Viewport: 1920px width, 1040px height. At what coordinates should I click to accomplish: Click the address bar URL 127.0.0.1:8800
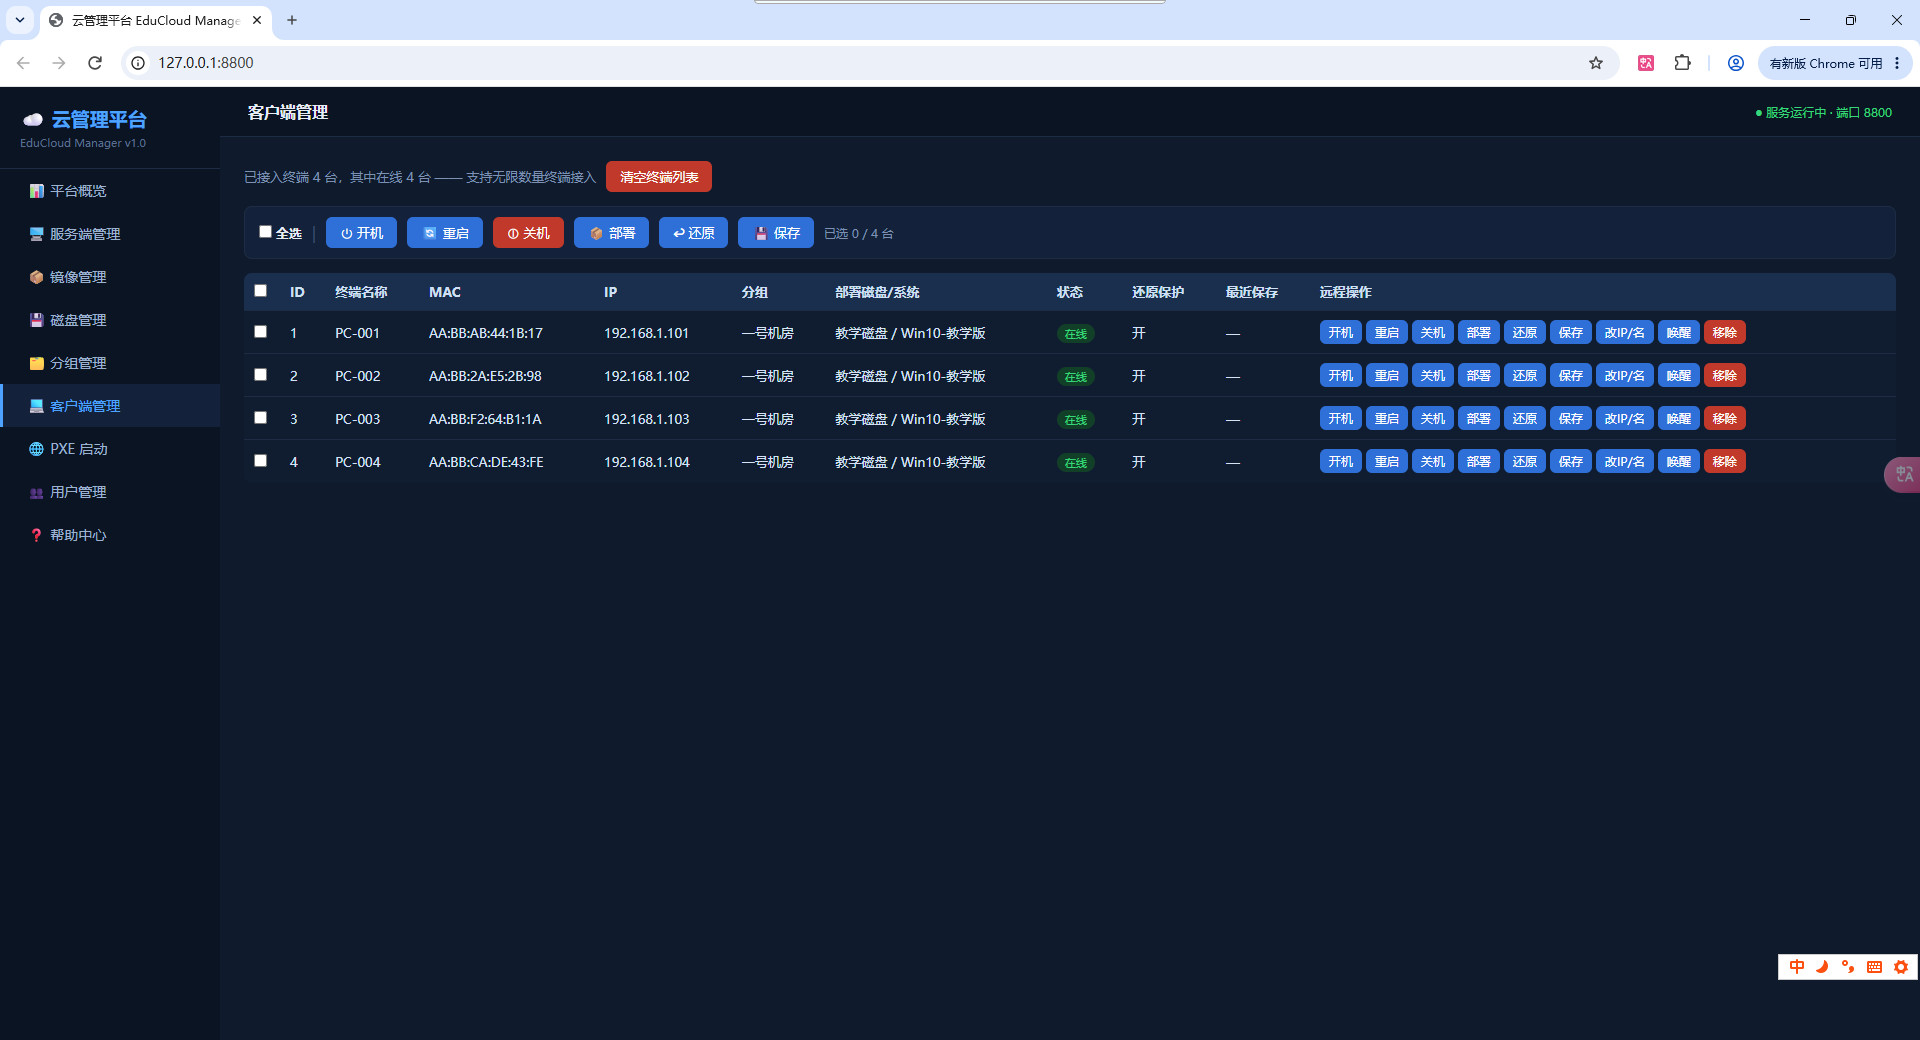(206, 63)
